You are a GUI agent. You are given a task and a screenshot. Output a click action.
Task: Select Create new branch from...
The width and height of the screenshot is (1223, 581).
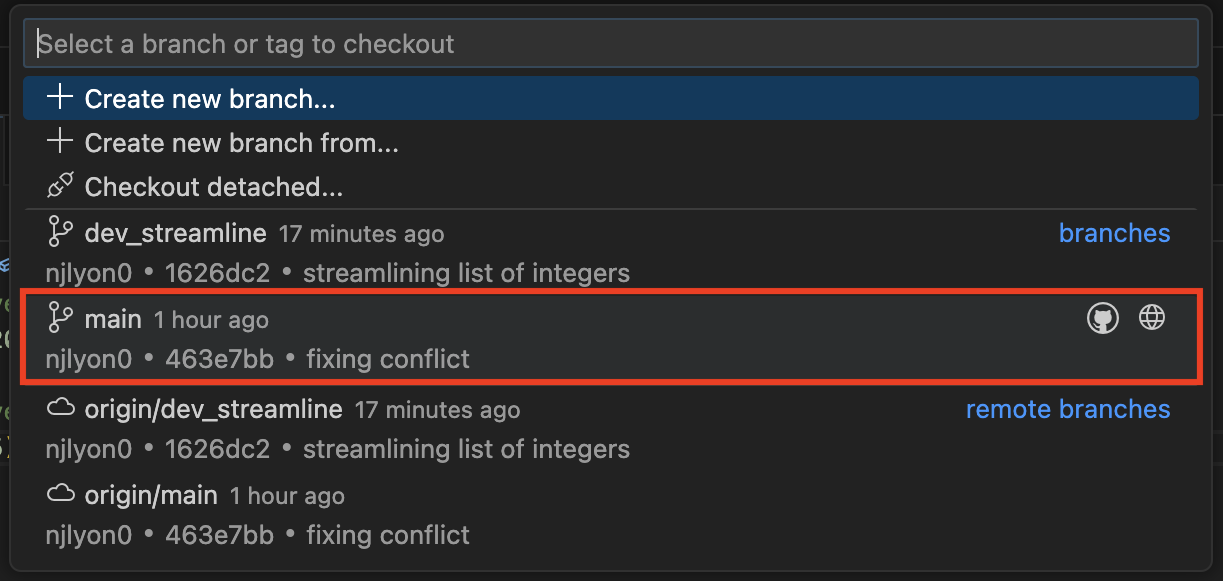pos(241,142)
